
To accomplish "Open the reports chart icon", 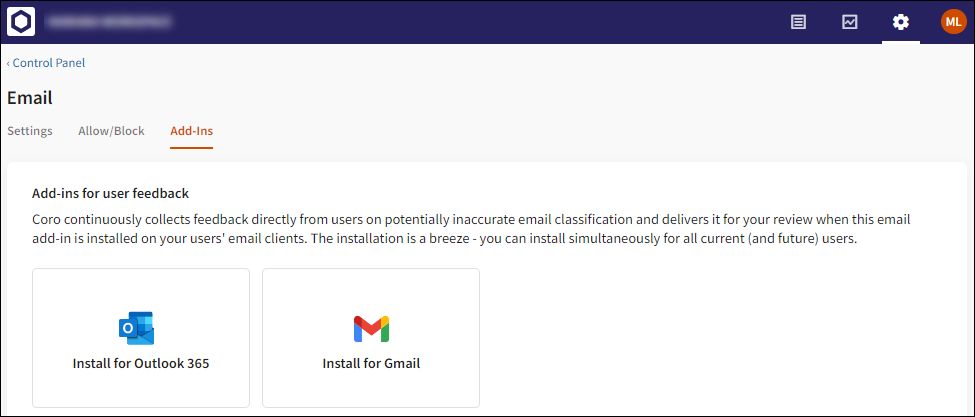I will tap(850, 22).
